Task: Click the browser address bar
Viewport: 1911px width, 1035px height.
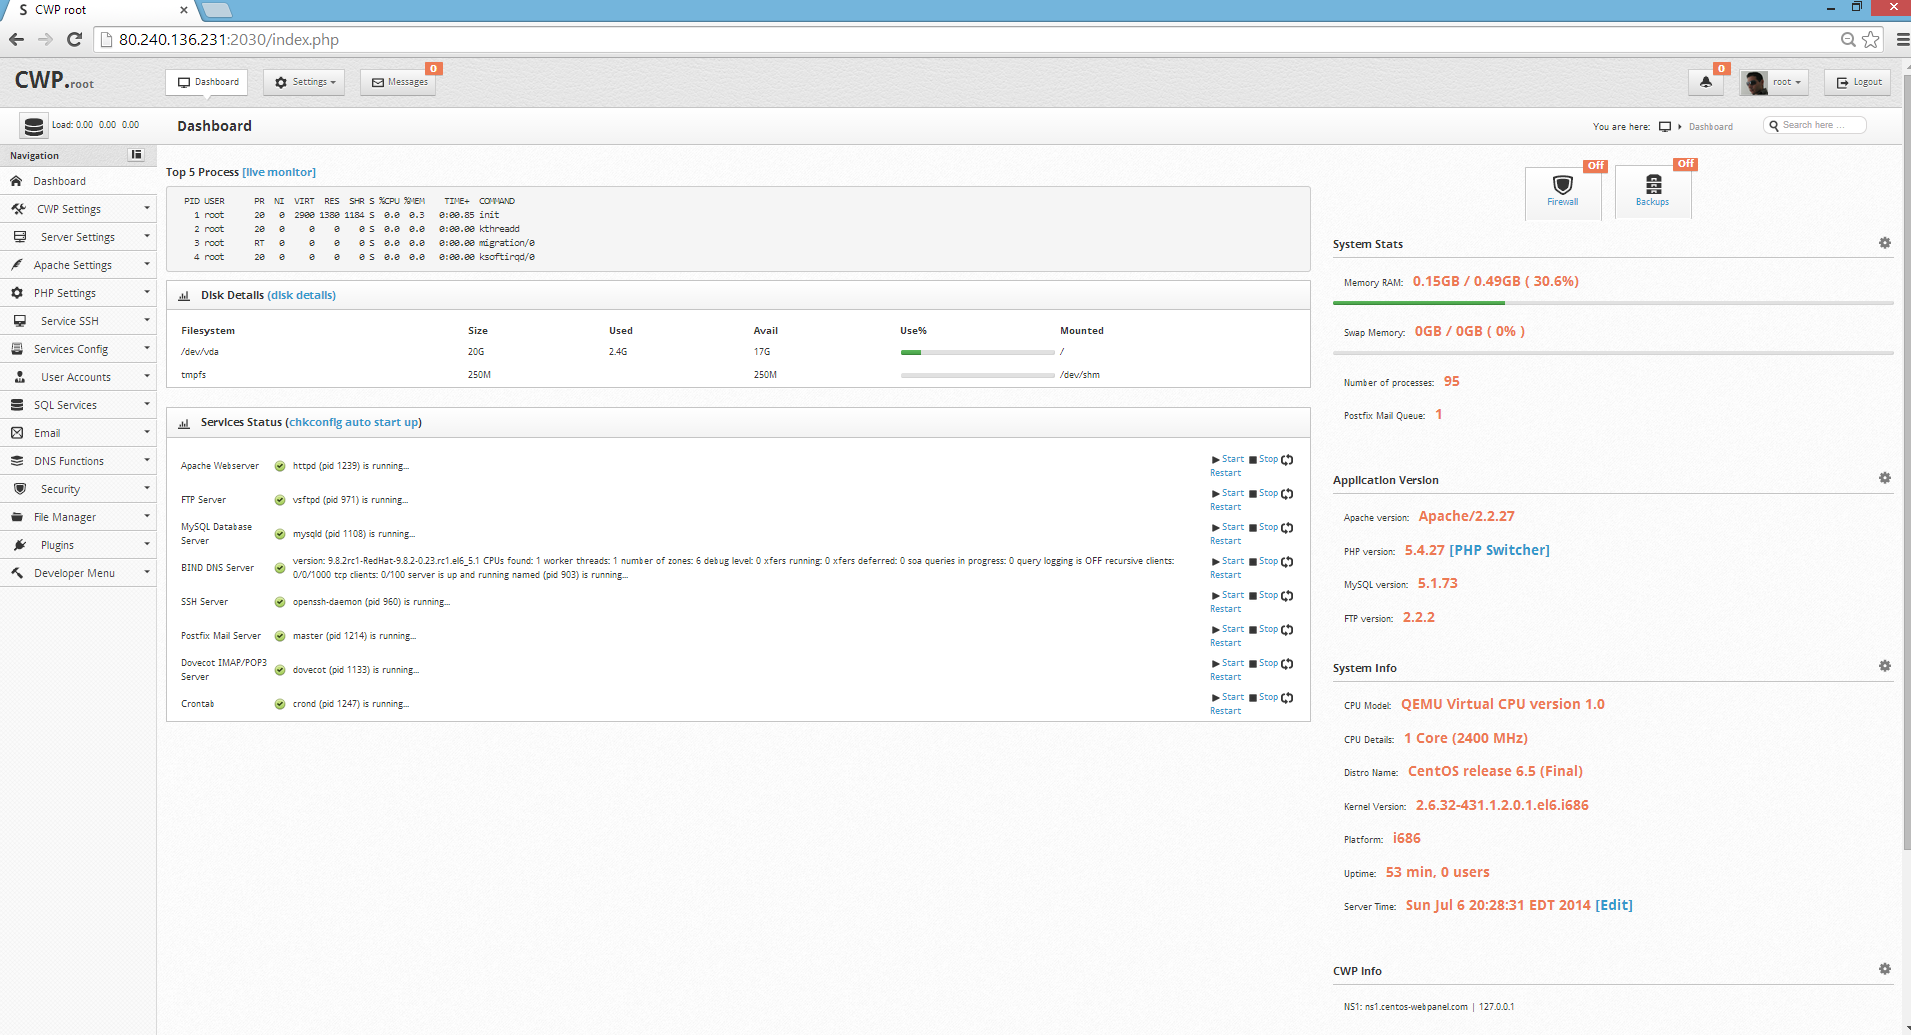Action: 965,39
